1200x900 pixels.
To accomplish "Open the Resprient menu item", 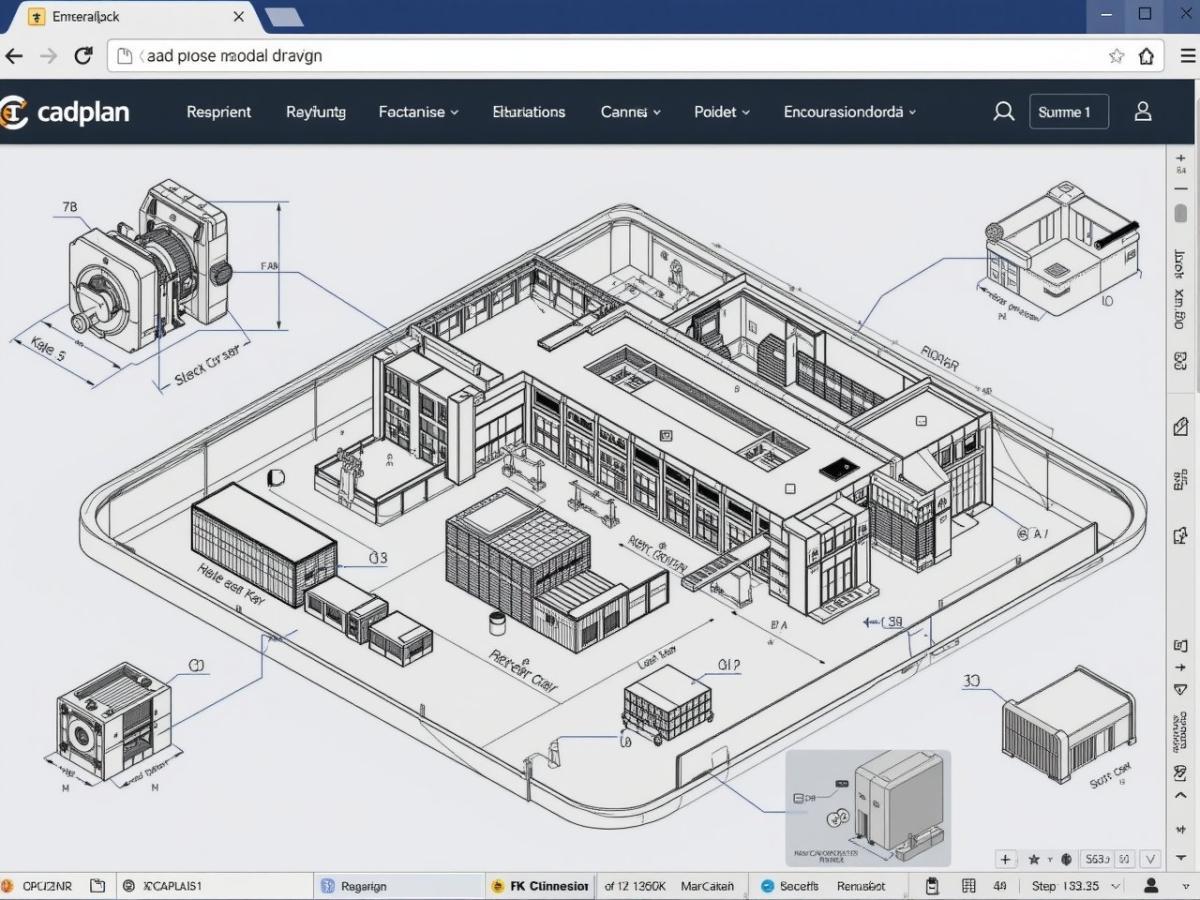I will tap(218, 112).
